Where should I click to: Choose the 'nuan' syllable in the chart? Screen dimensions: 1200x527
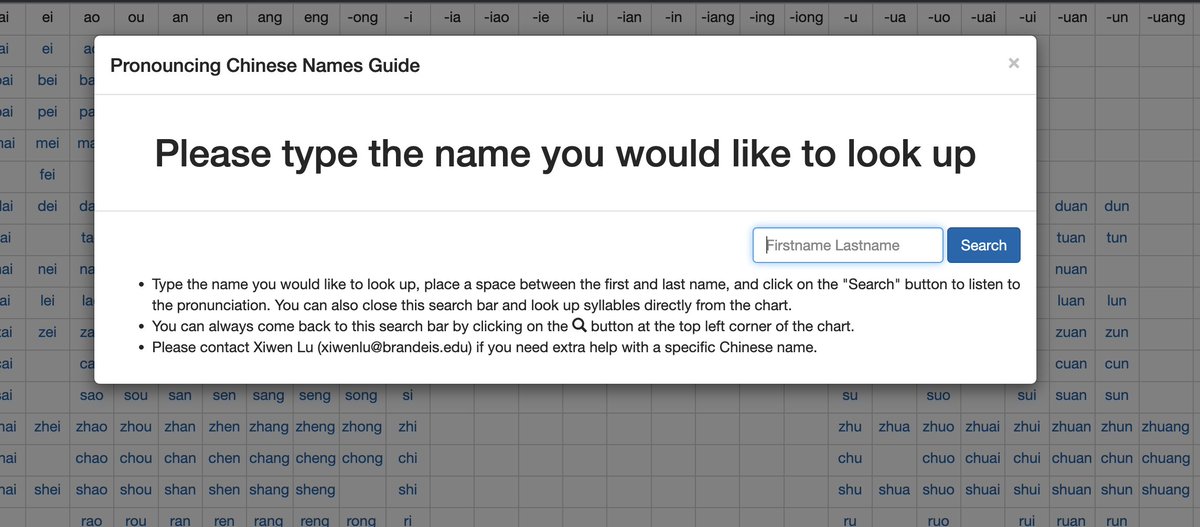[1071, 270]
